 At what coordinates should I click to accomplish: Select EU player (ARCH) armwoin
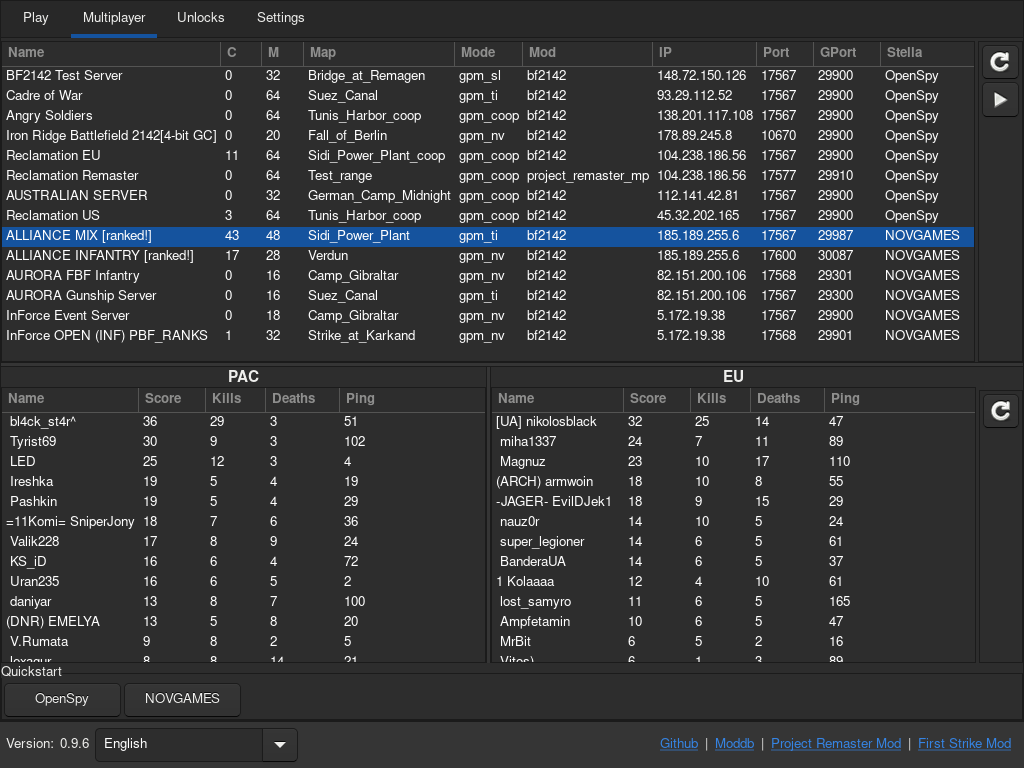tap(733, 482)
